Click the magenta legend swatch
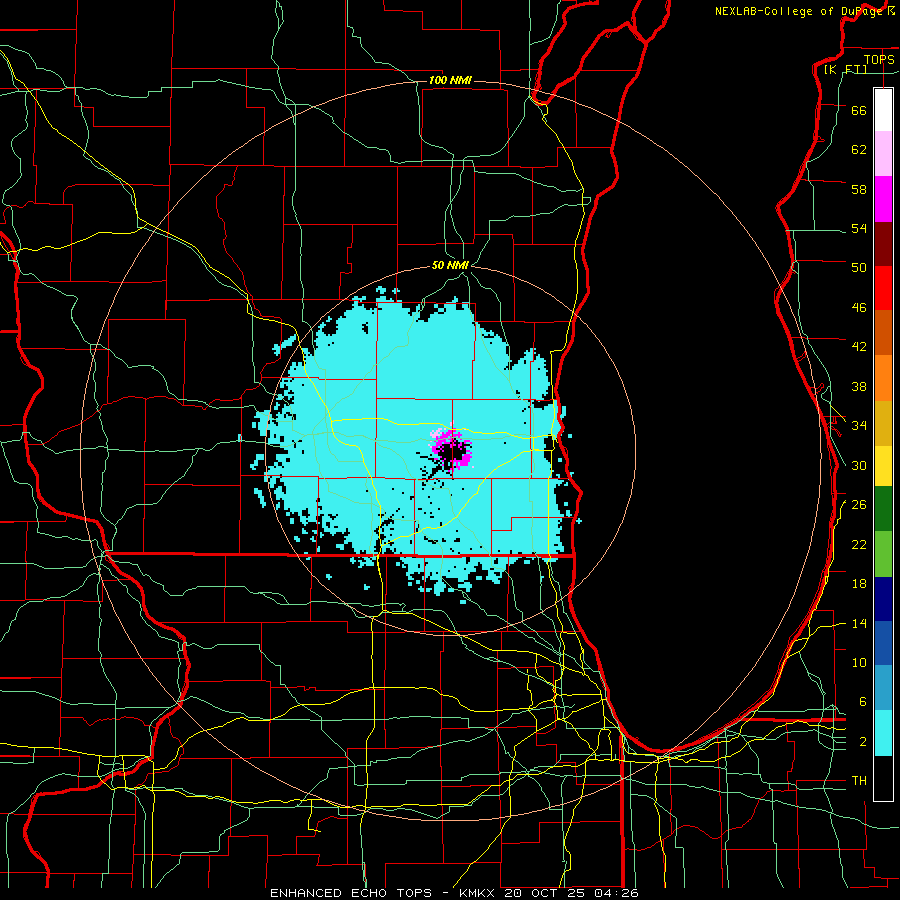 (883, 199)
